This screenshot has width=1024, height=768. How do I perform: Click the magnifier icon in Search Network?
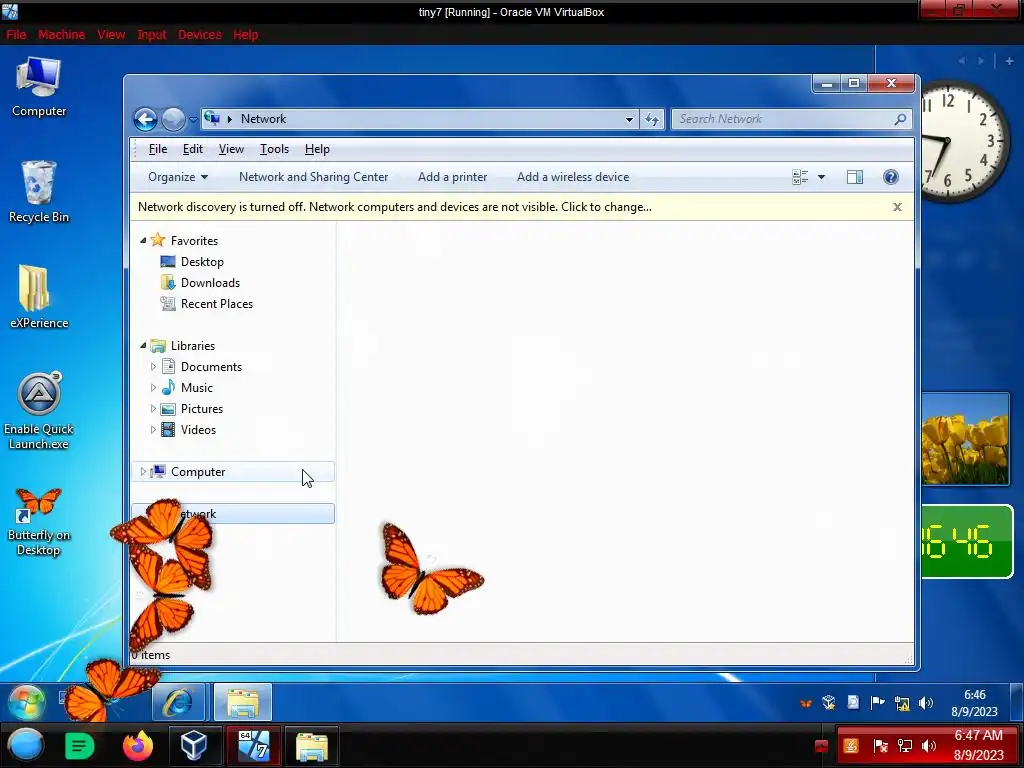[900, 119]
